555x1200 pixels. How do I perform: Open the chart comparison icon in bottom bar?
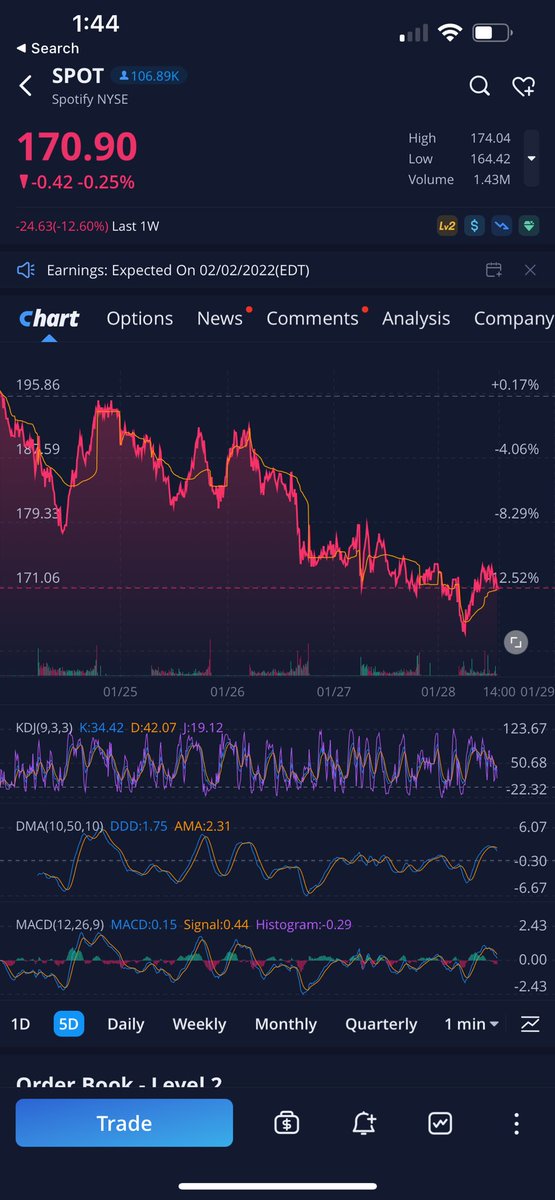pyautogui.click(x=440, y=1123)
